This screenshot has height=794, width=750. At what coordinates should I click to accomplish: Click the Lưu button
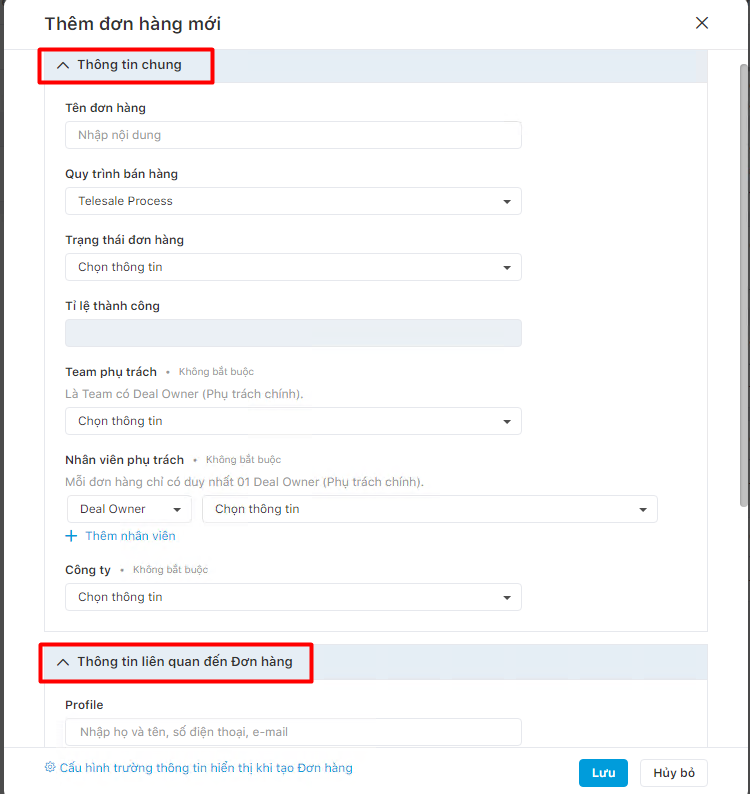(x=603, y=773)
